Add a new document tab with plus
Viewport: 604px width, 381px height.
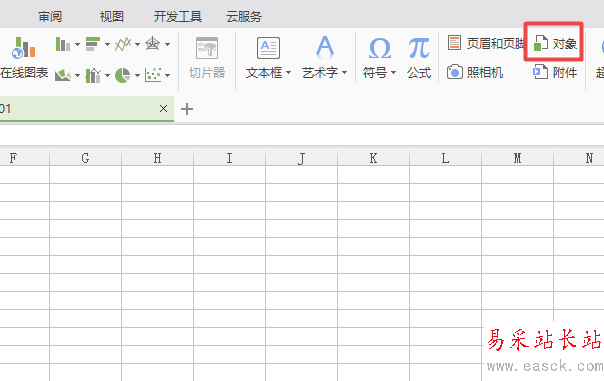tap(187, 109)
